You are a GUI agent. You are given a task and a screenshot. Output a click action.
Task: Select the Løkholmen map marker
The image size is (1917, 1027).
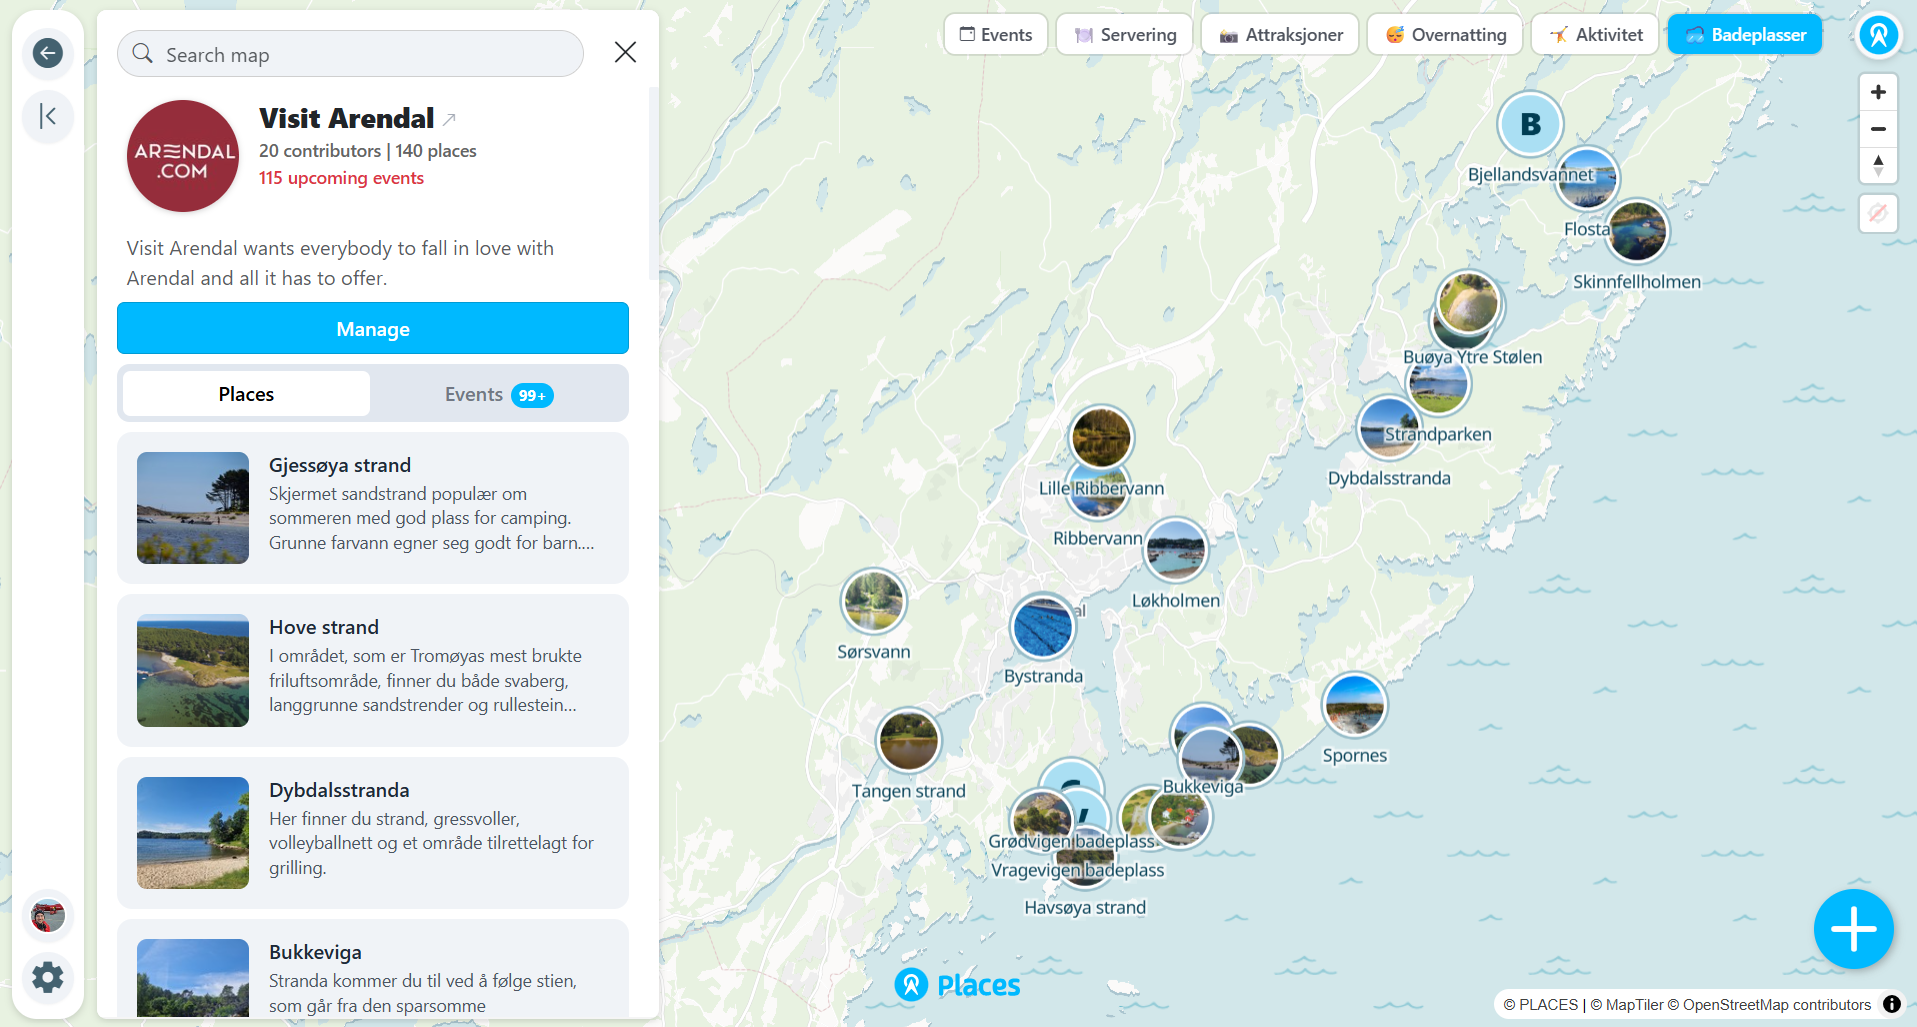[1175, 550]
